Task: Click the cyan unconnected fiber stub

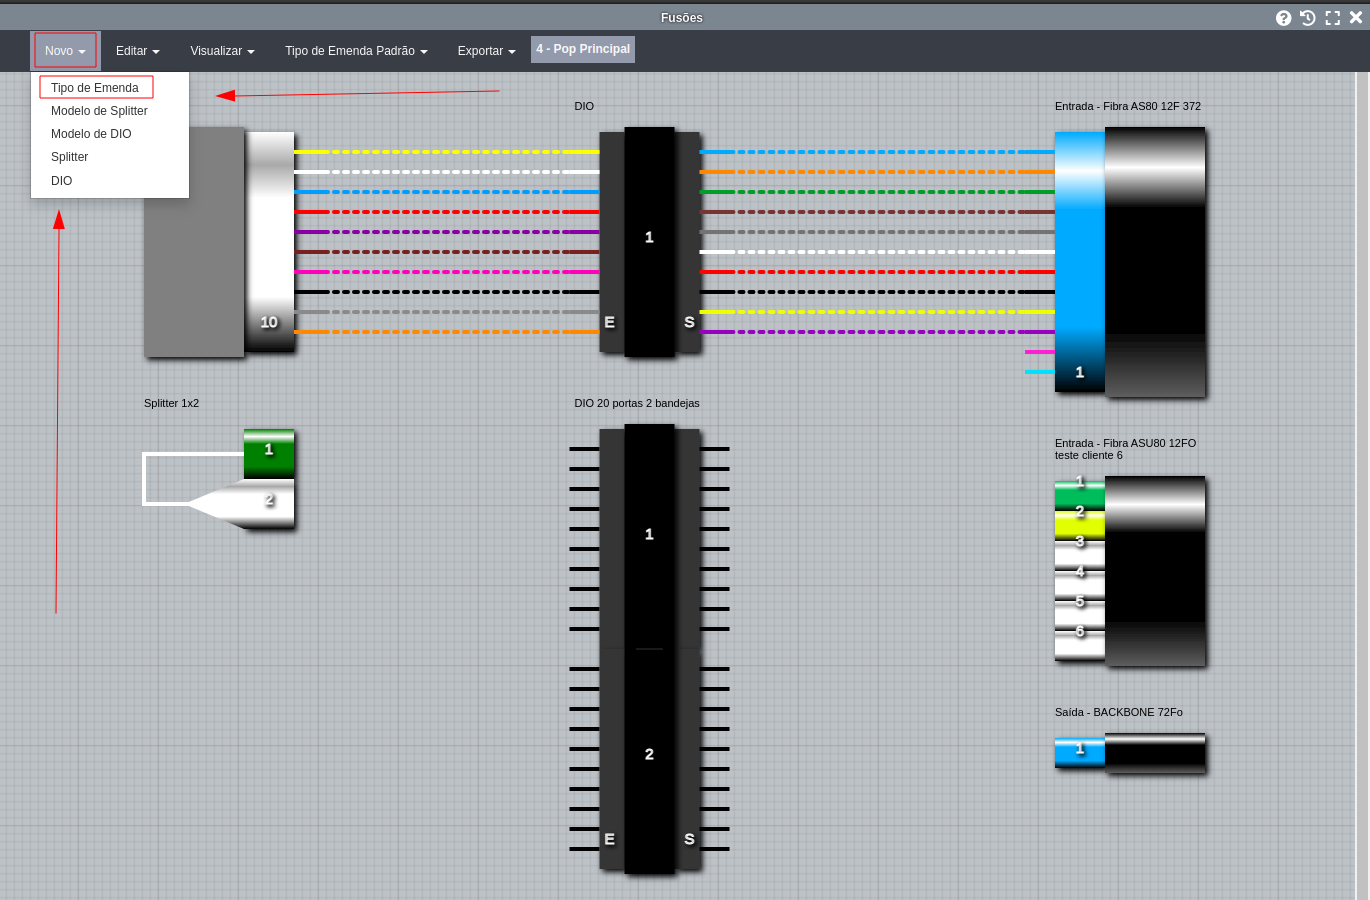Action: click(x=1040, y=372)
